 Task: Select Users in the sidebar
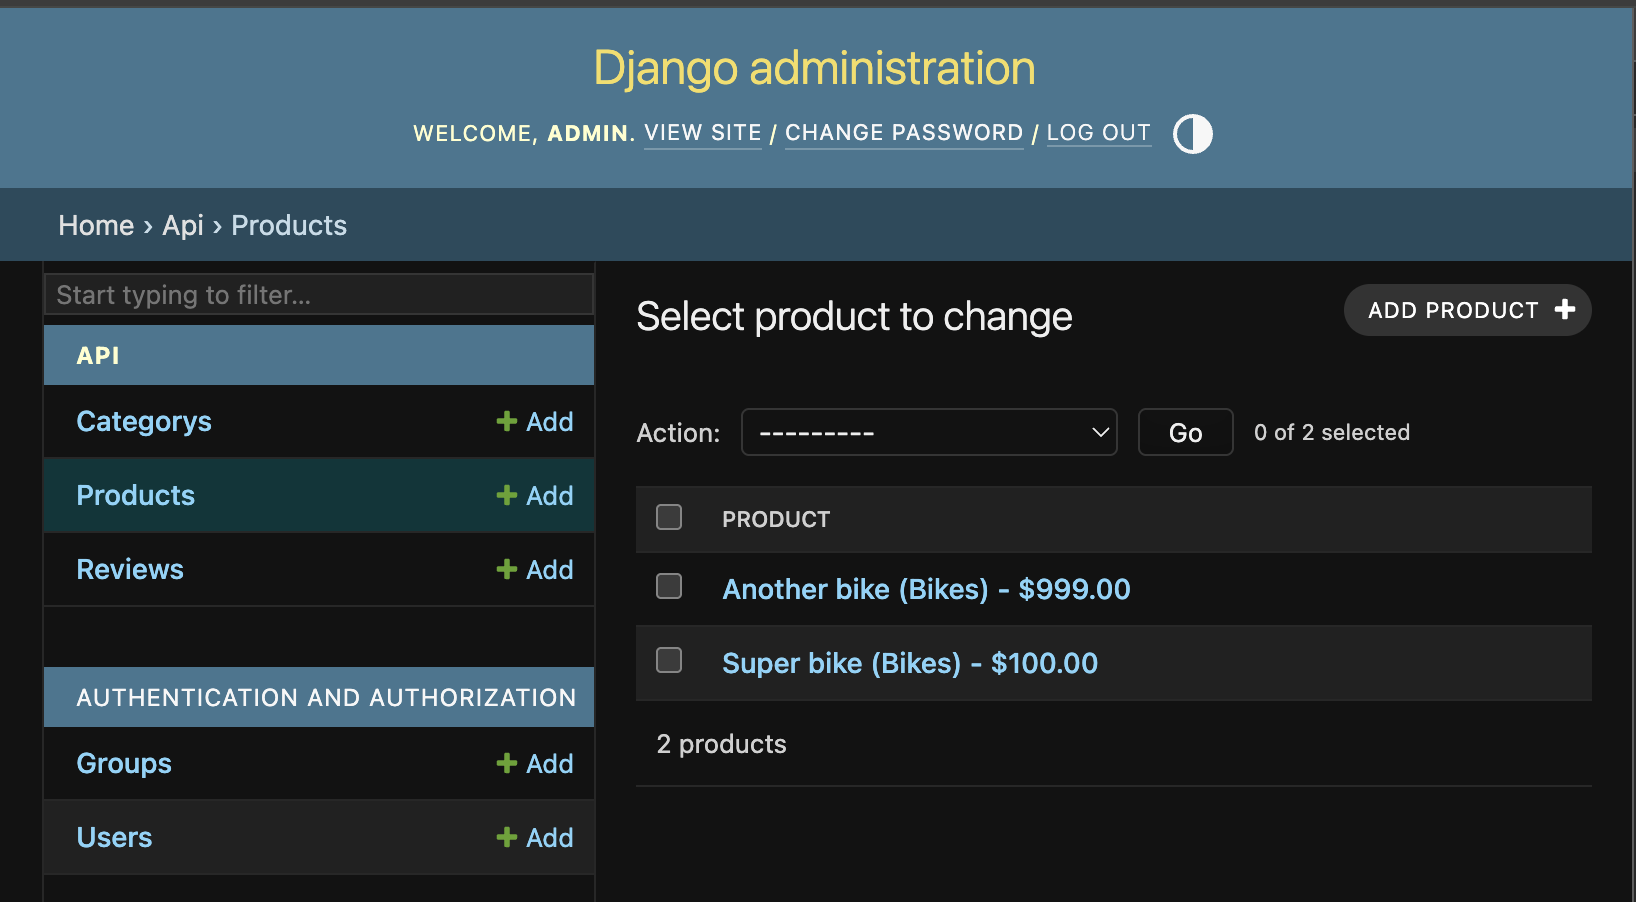click(114, 837)
